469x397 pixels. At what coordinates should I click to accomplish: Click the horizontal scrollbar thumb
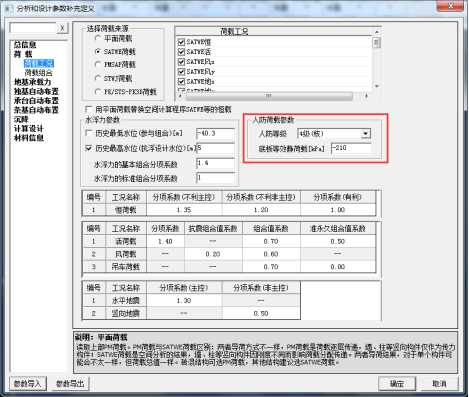[x=269, y=96]
